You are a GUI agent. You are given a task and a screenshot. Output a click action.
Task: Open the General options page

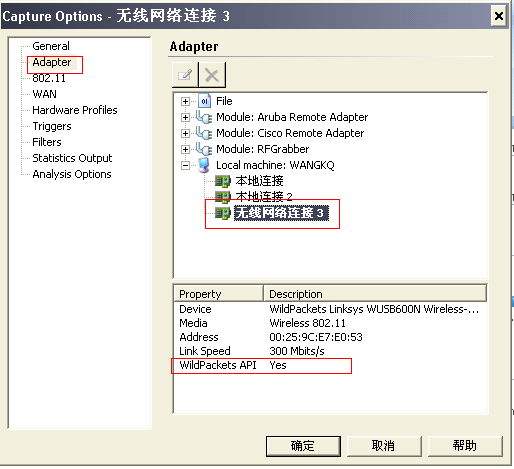[51, 46]
